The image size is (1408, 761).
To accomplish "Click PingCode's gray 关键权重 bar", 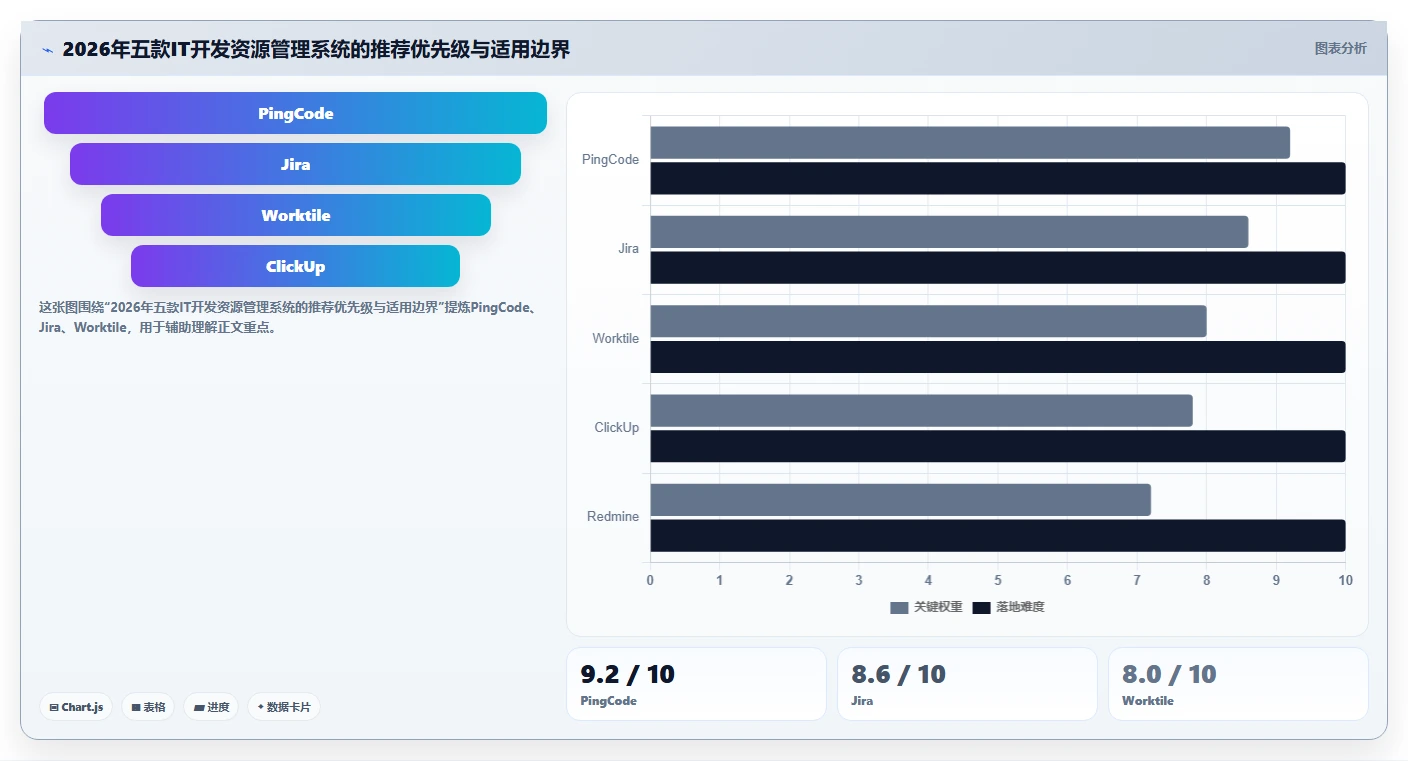I will click(970, 142).
